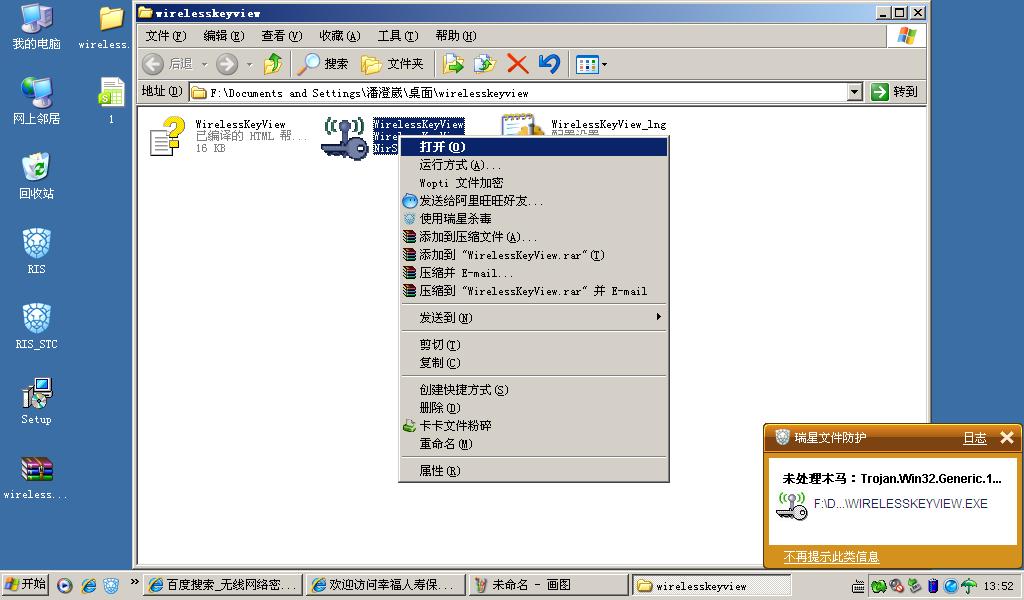Image resolution: width=1024 pixels, height=600 pixels.
Task: Open the File menu
Action: pyautogui.click(x=165, y=36)
